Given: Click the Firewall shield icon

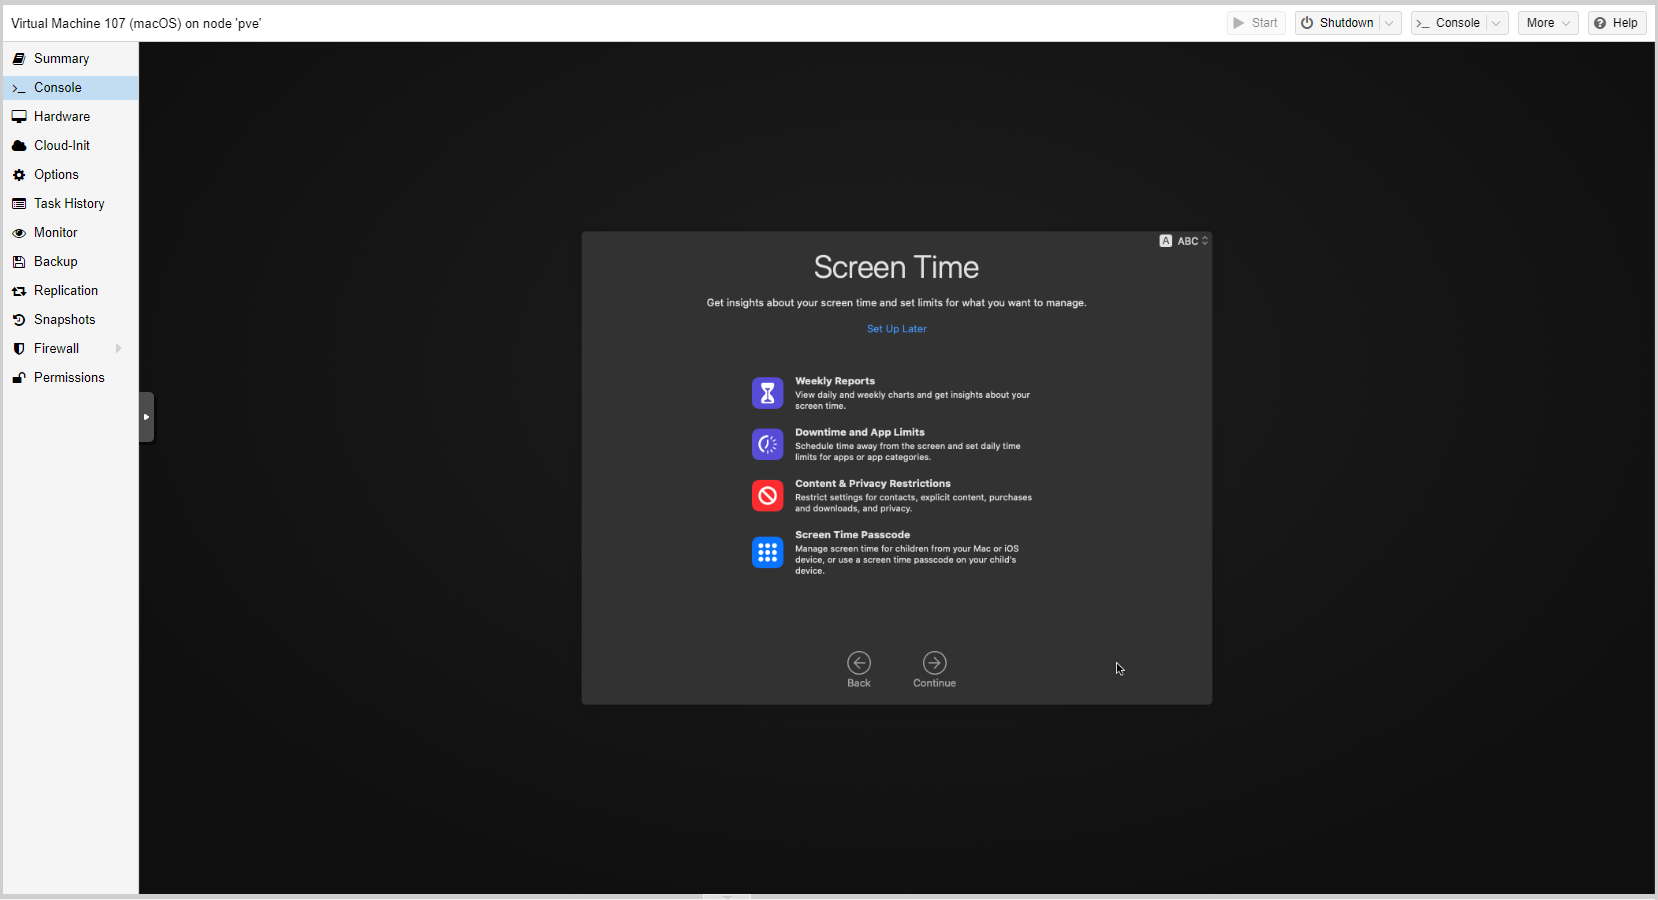Looking at the screenshot, I should click(19, 349).
